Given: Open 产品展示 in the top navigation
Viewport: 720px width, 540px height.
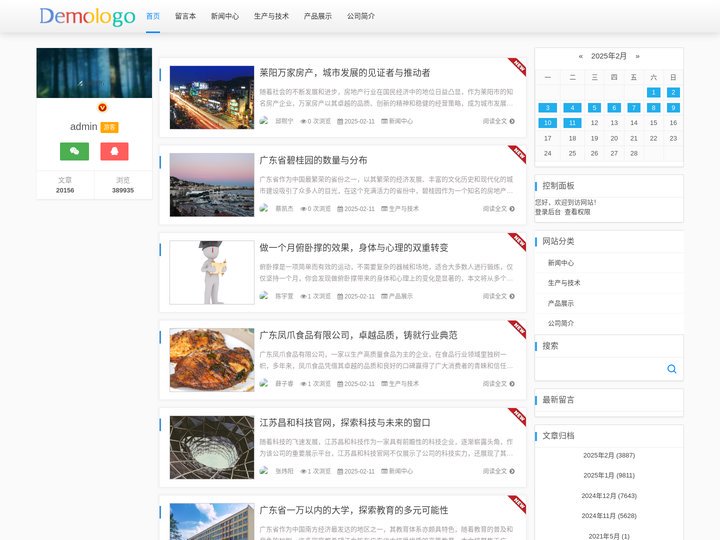Looking at the screenshot, I should pos(318,16).
